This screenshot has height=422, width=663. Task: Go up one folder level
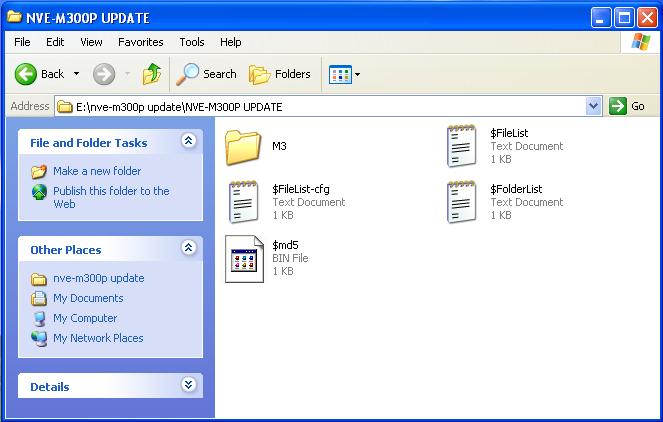pyautogui.click(x=152, y=74)
